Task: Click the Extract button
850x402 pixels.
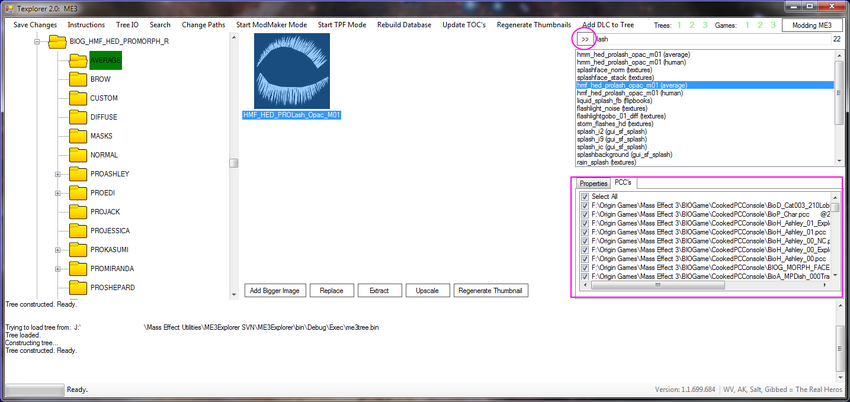Action: click(x=379, y=291)
